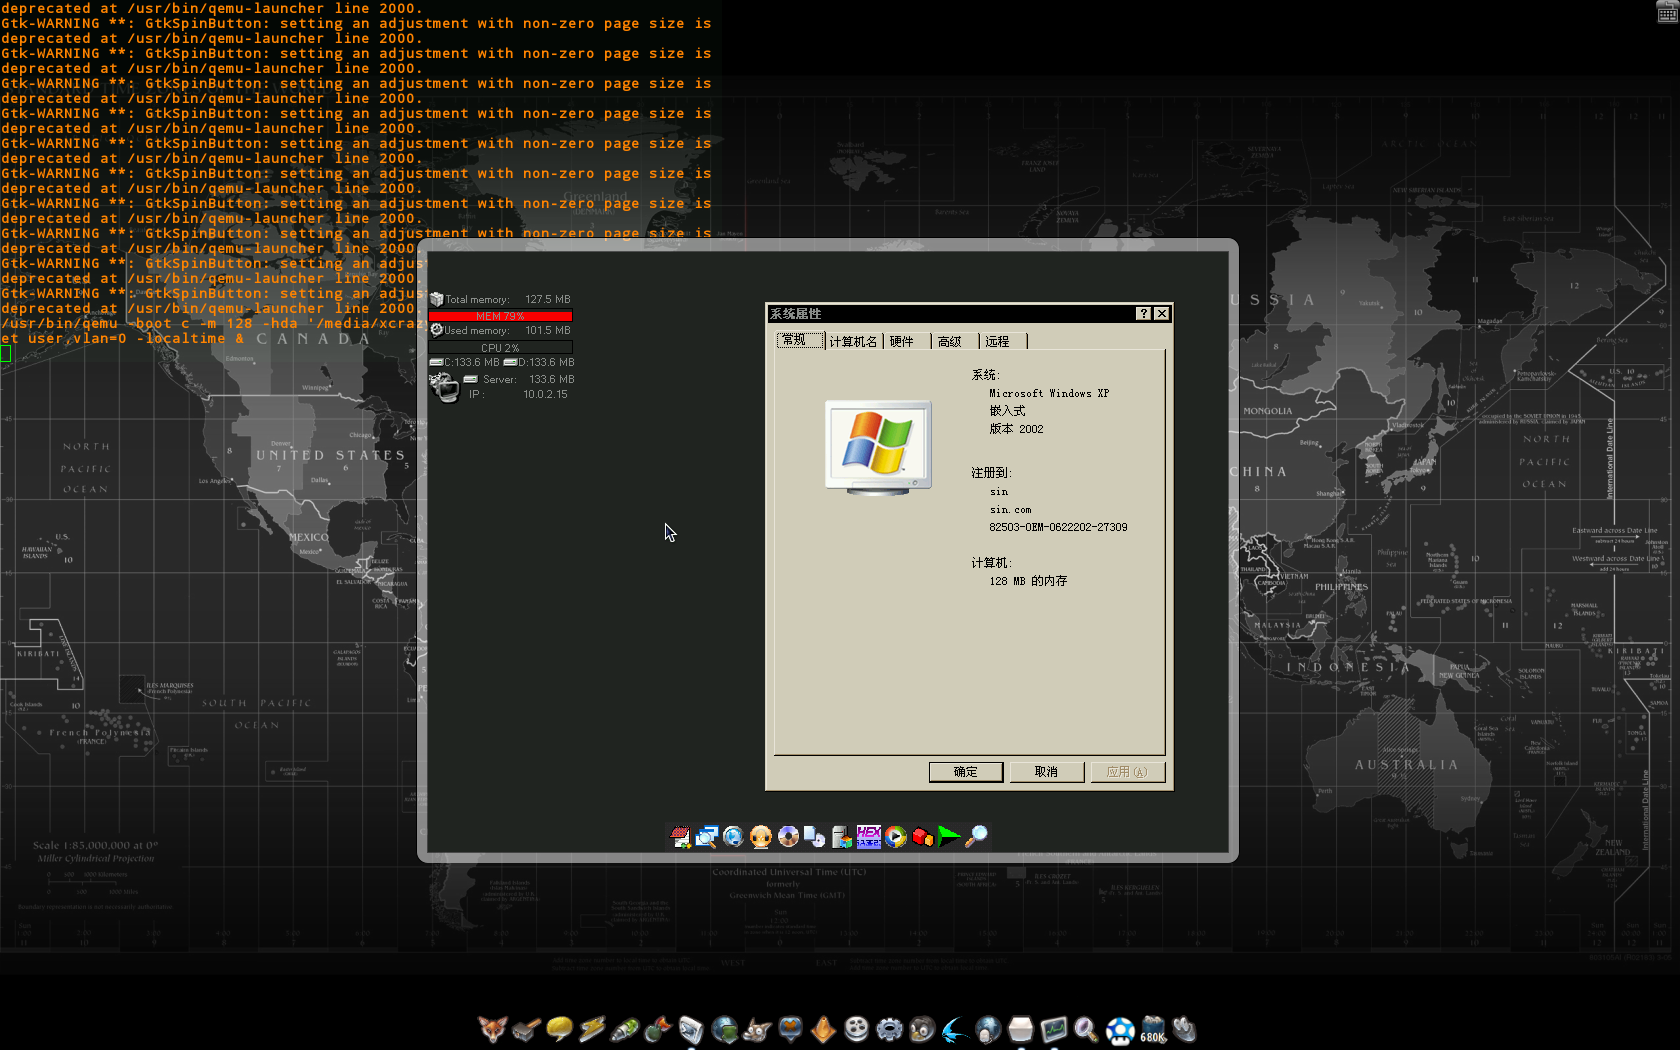Open the calendar notes icon in QEMU dock
This screenshot has height=1050, width=1680.
pos(681,837)
